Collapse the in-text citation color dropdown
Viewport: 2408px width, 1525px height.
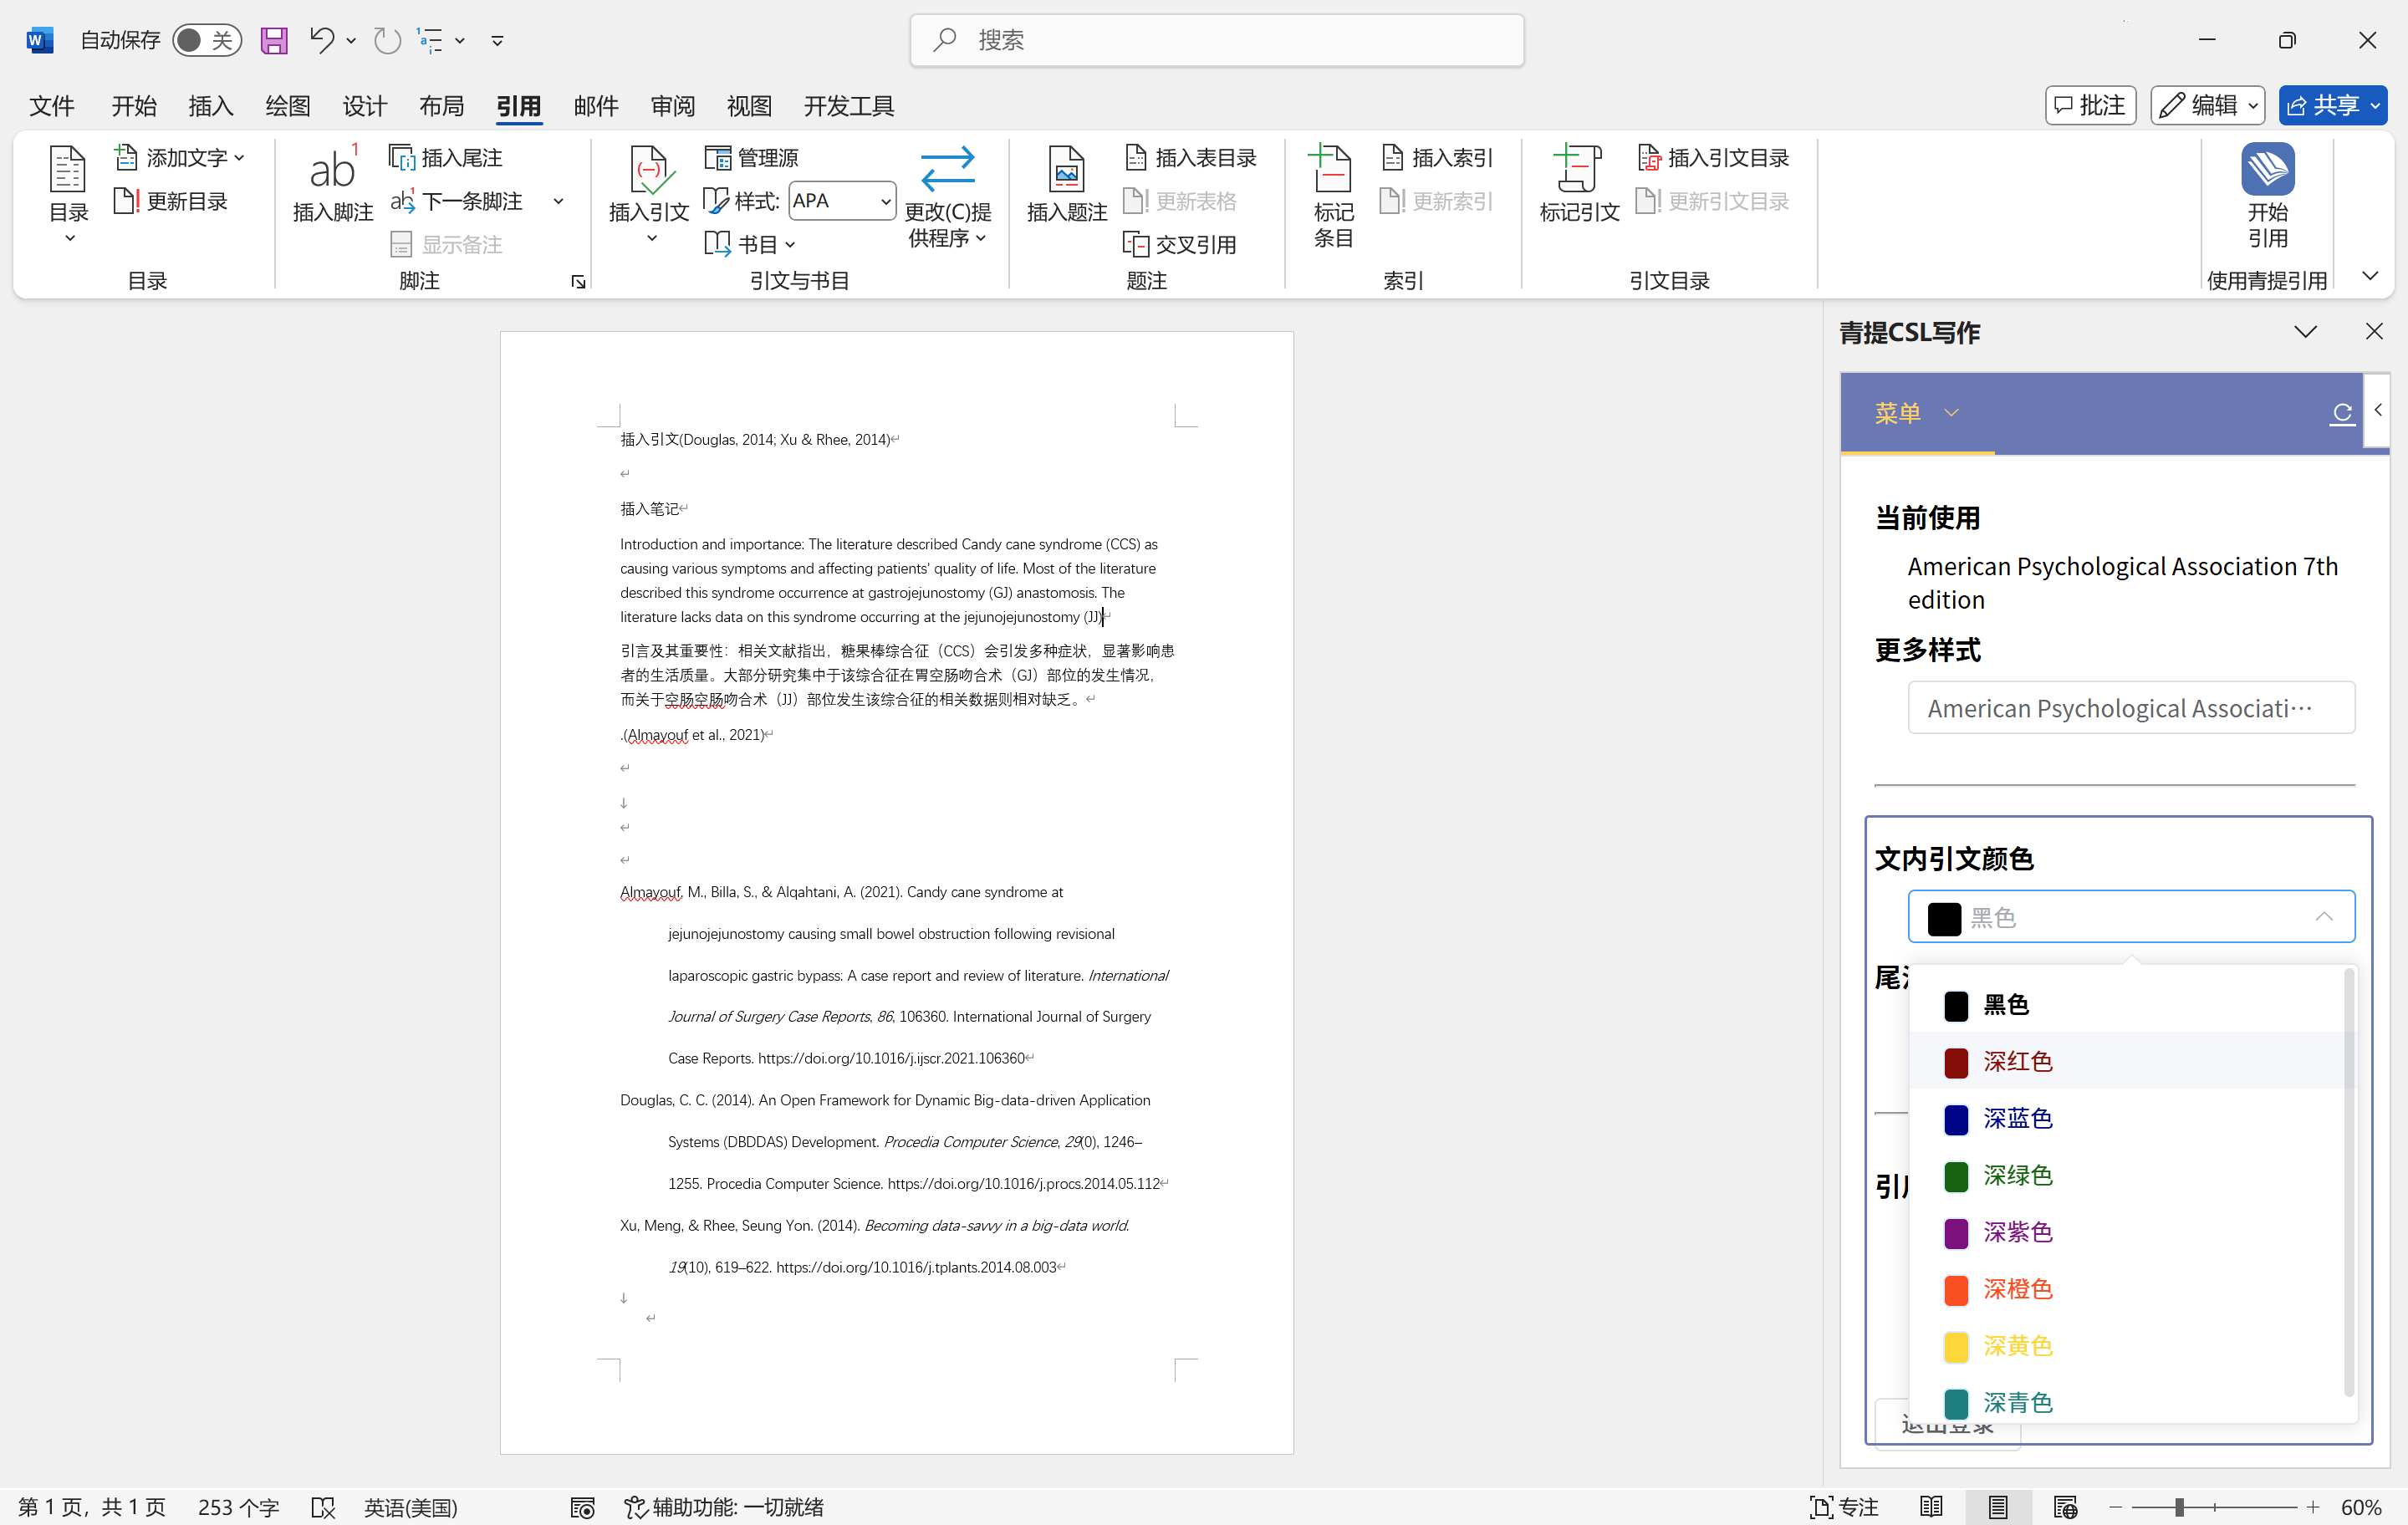[x=2323, y=917]
